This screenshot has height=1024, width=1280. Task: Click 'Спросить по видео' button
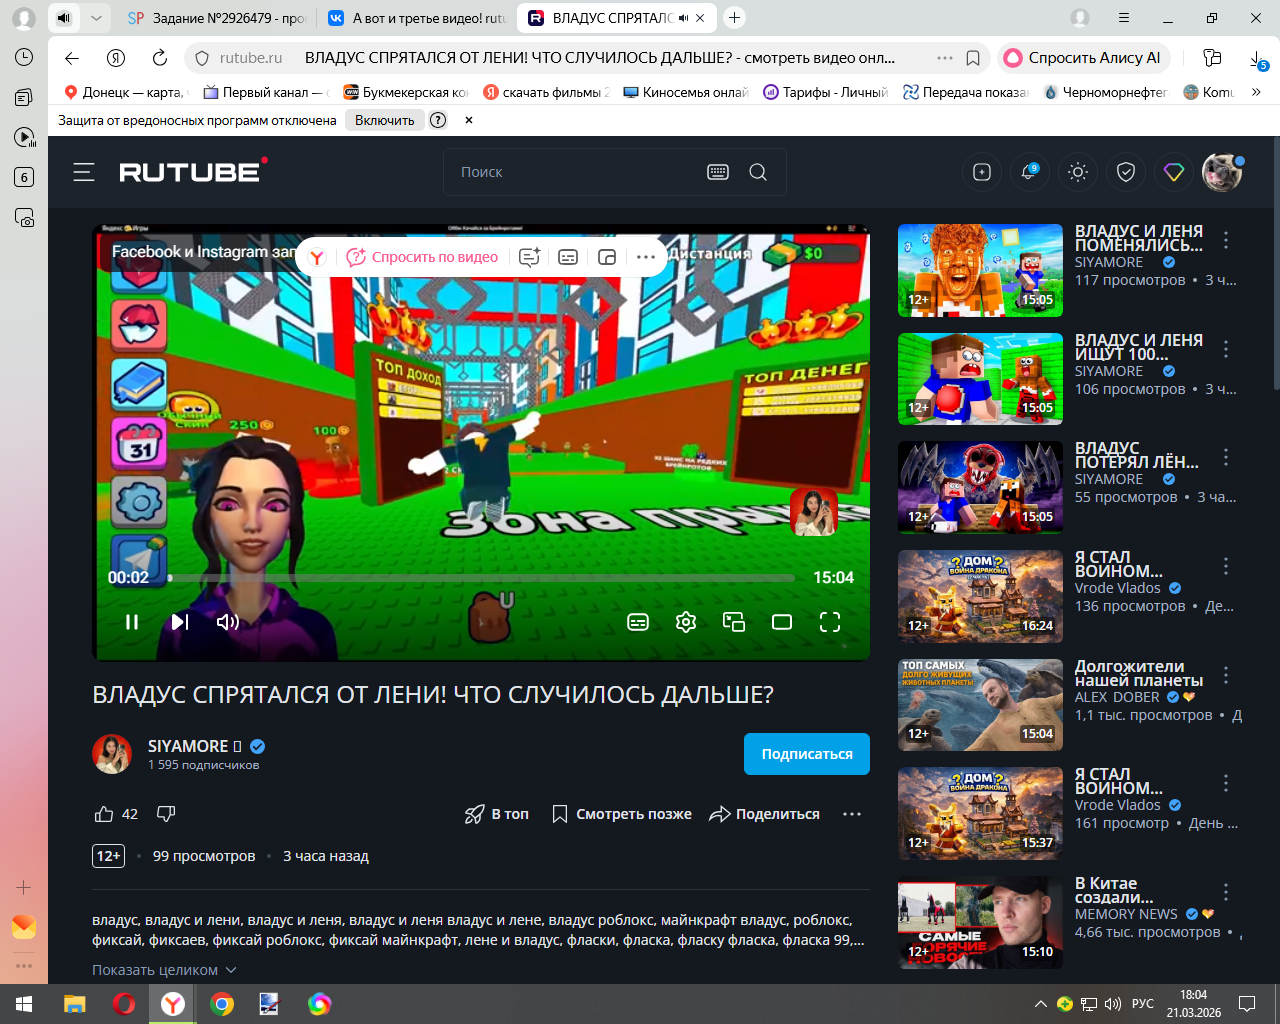pos(422,257)
